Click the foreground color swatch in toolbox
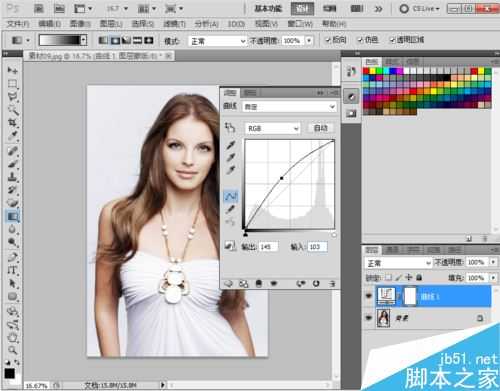 point(9,374)
